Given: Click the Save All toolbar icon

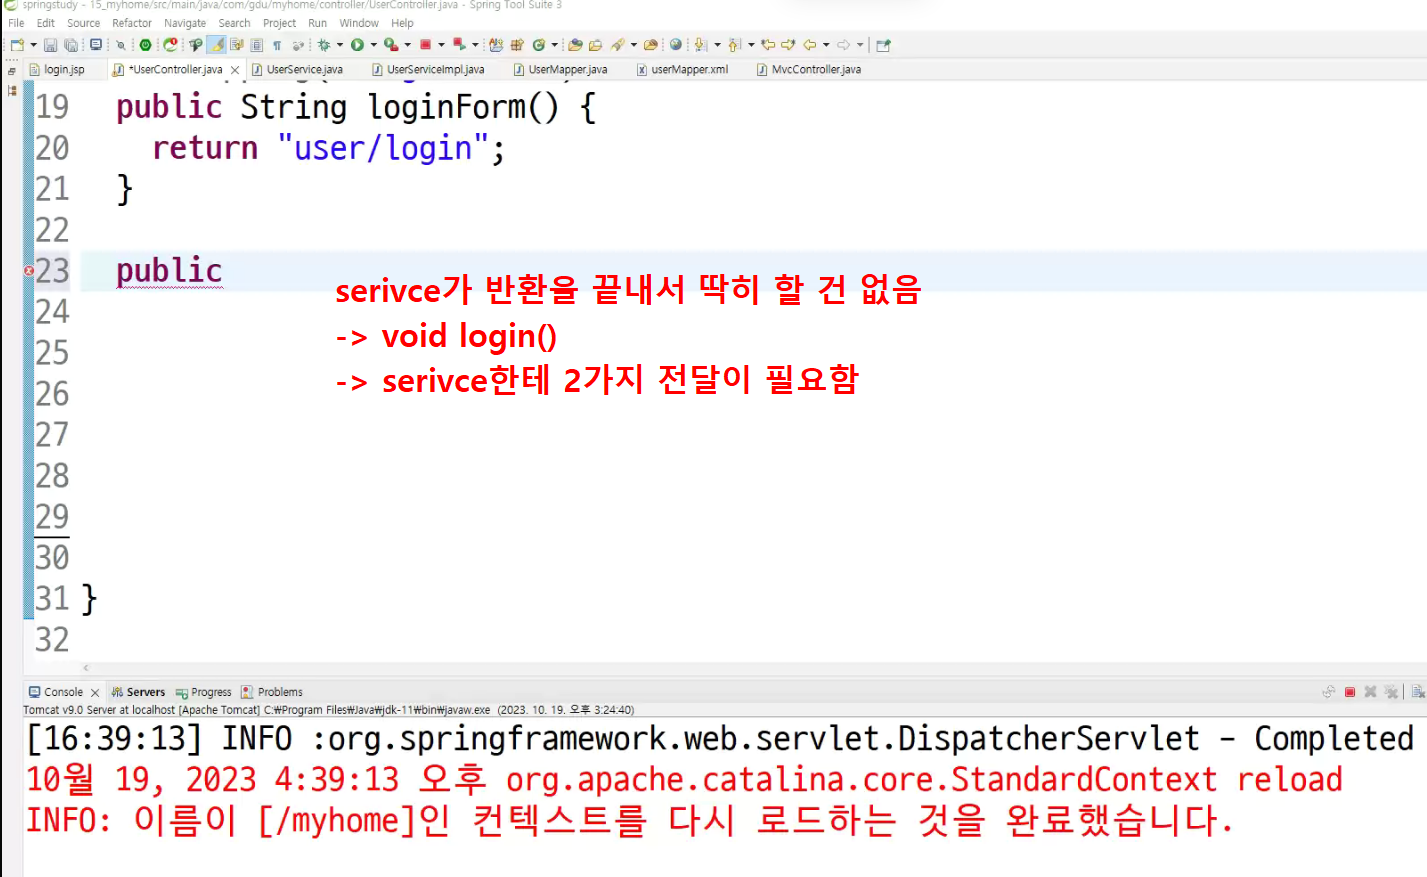Looking at the screenshot, I should pos(71,45).
